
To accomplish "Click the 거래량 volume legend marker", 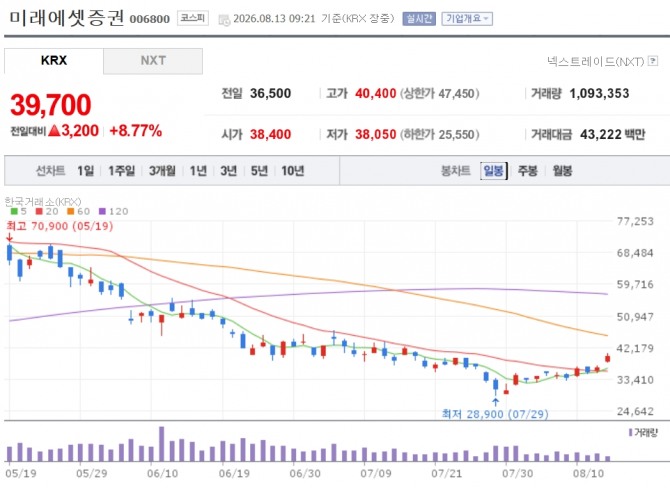I will coord(643,433).
